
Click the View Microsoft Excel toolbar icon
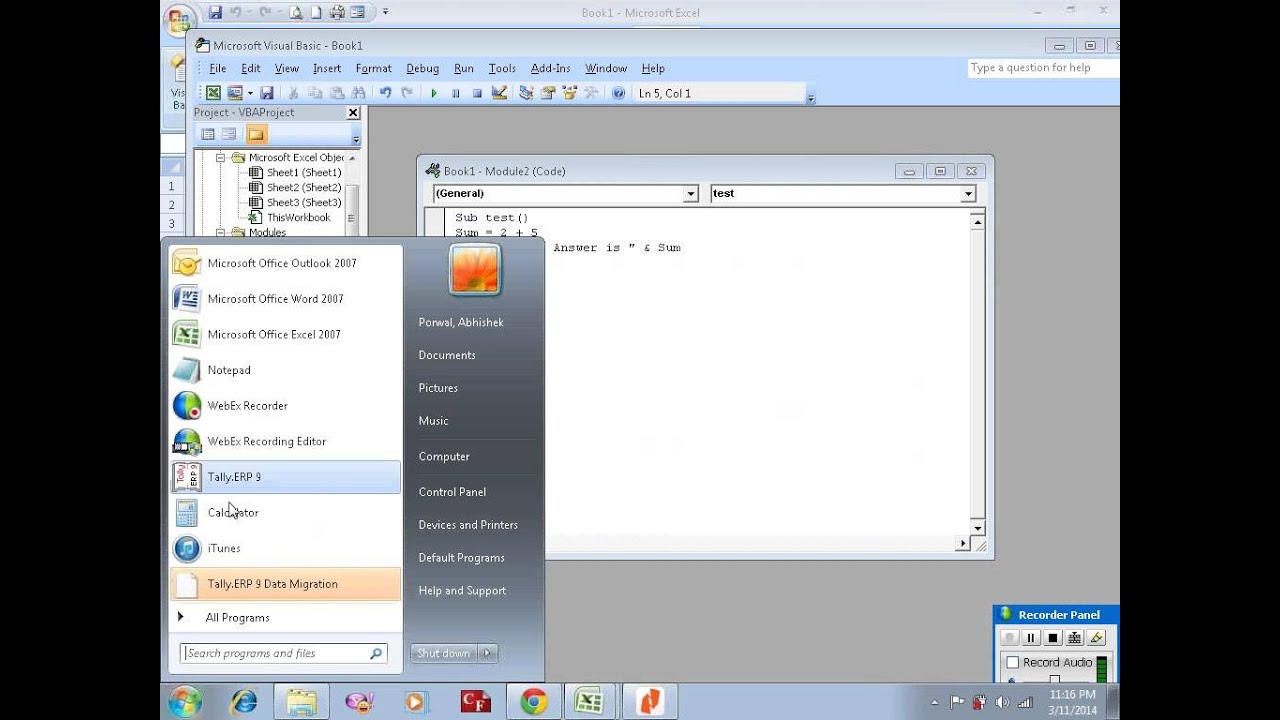click(x=213, y=93)
